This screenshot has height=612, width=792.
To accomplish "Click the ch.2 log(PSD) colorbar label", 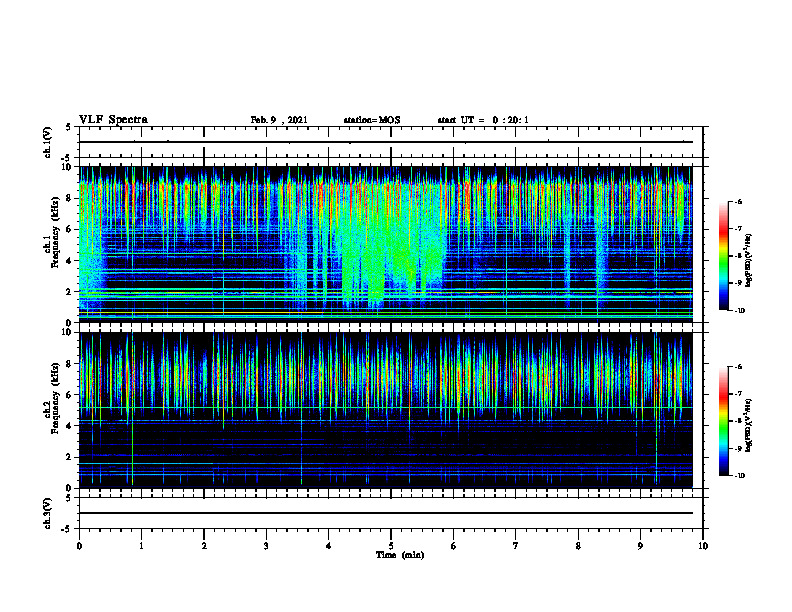I will pos(749,426).
